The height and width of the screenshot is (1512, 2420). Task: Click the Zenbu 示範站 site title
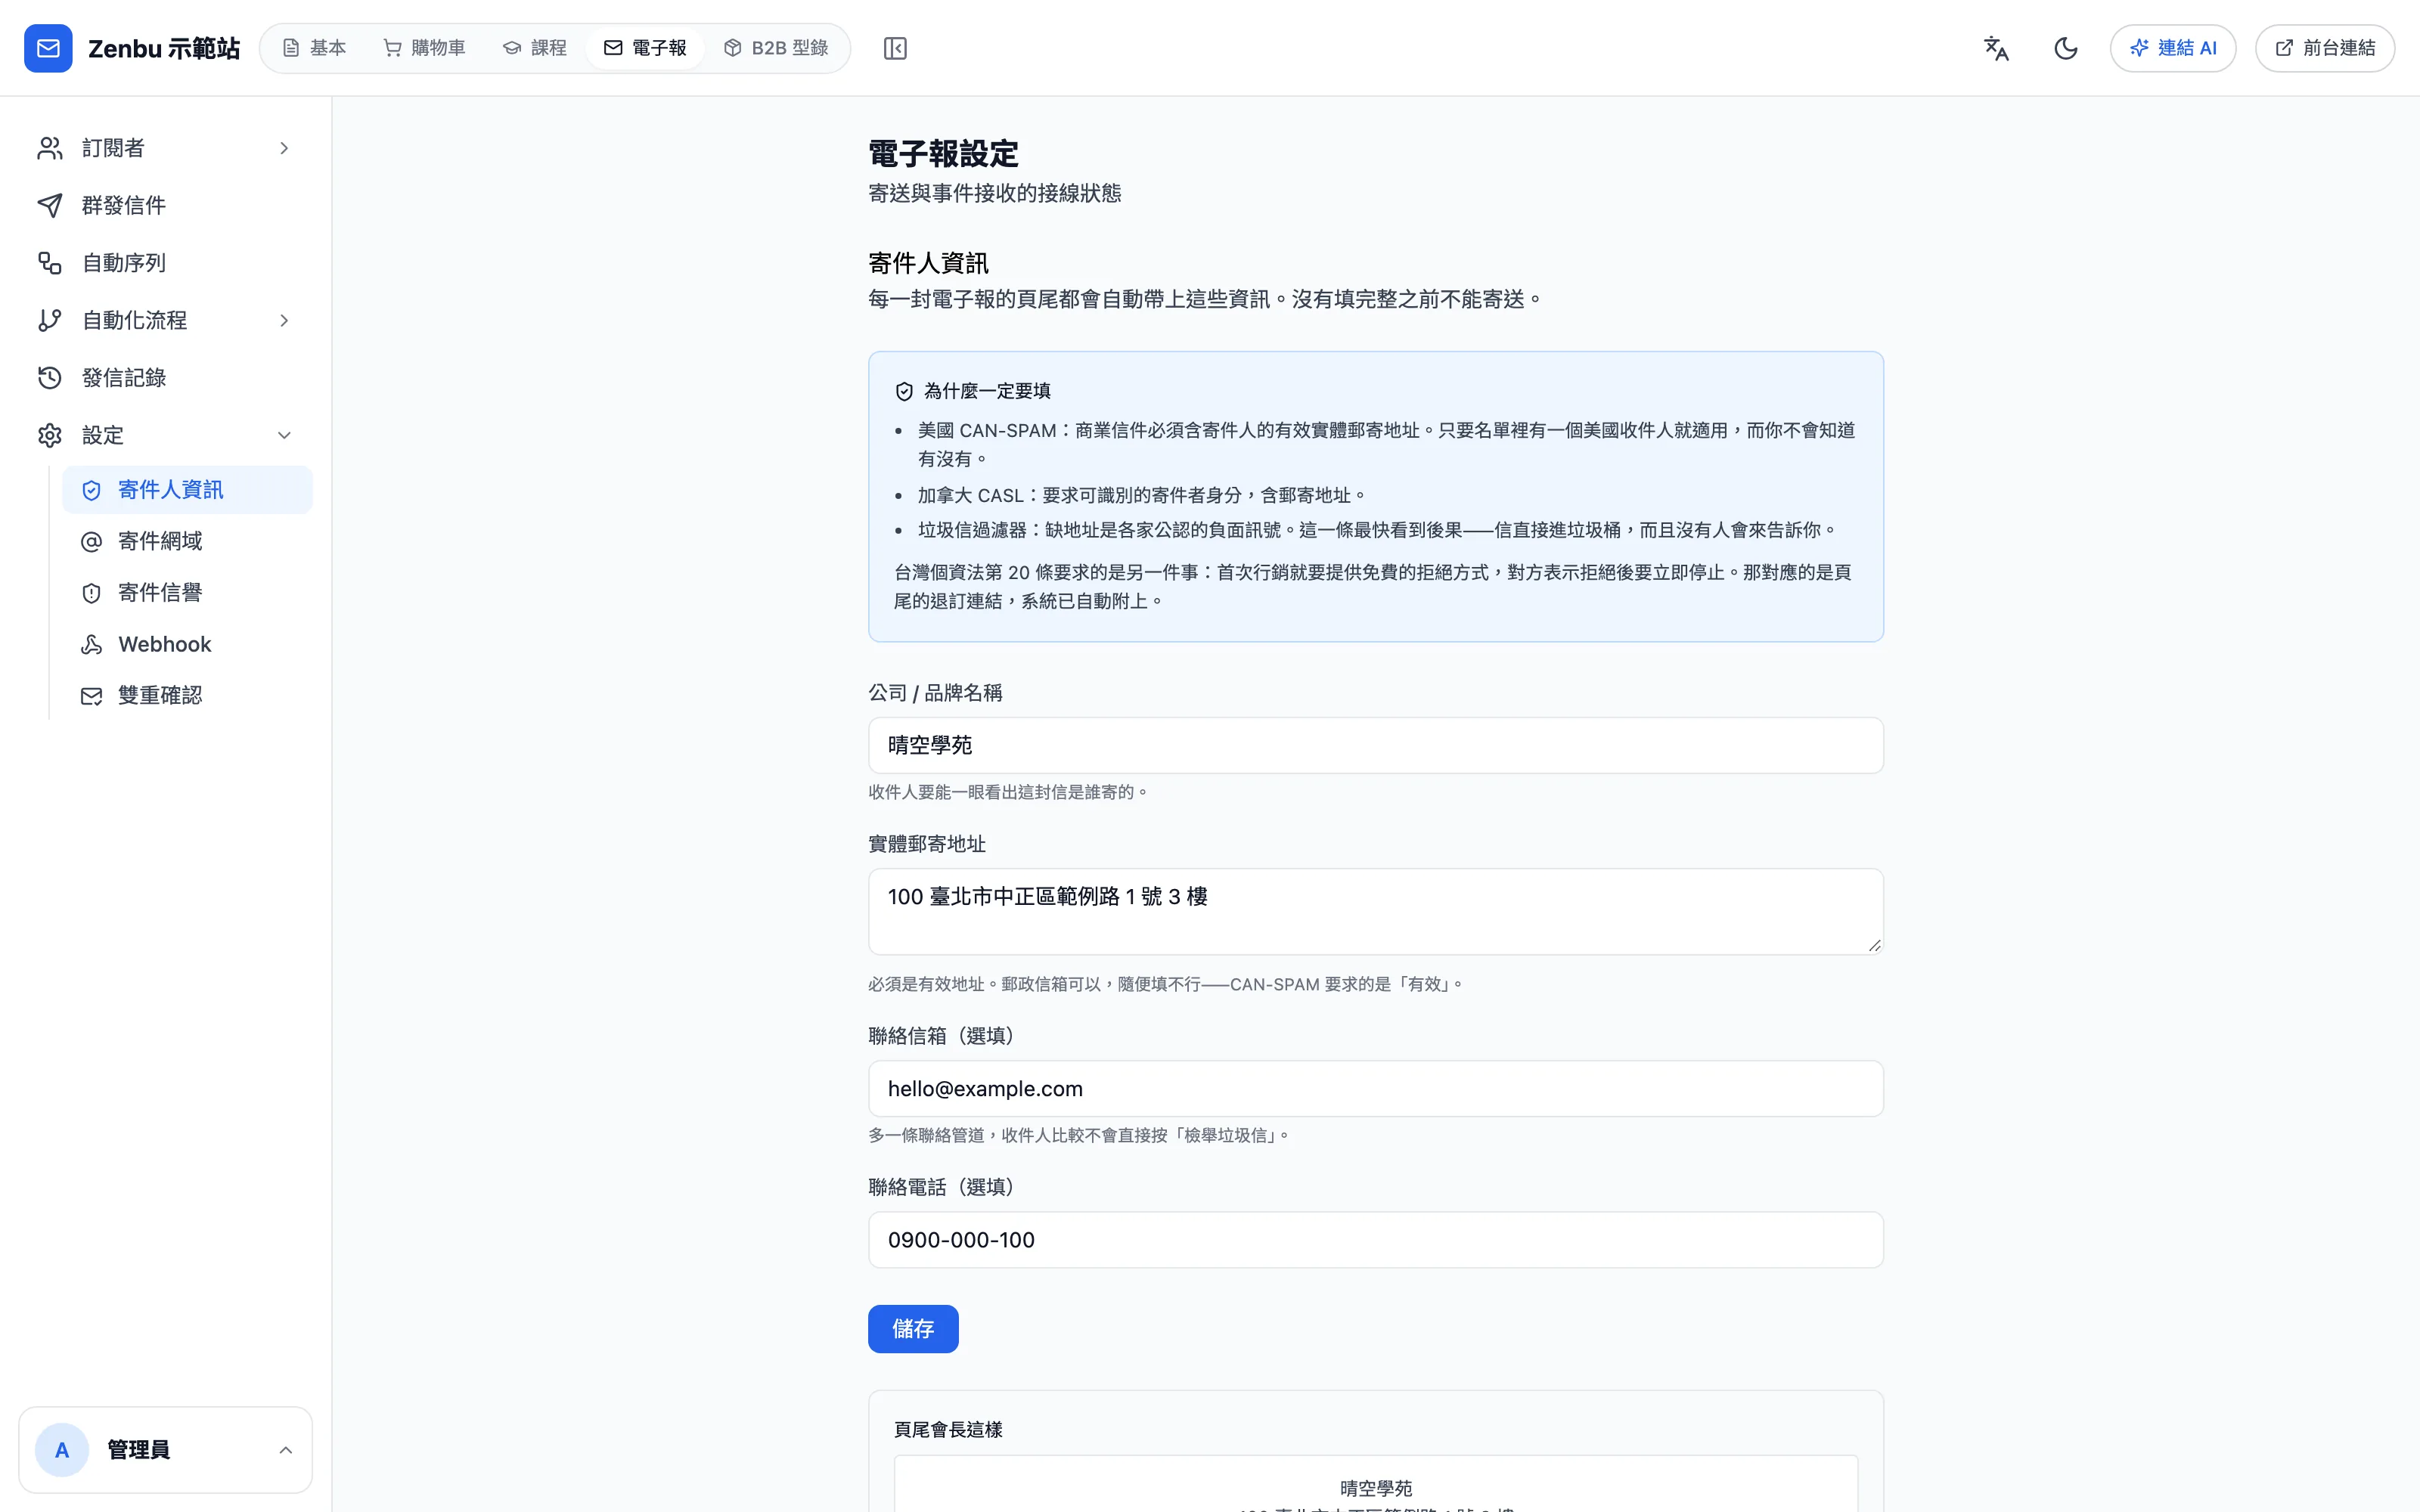[x=164, y=48]
